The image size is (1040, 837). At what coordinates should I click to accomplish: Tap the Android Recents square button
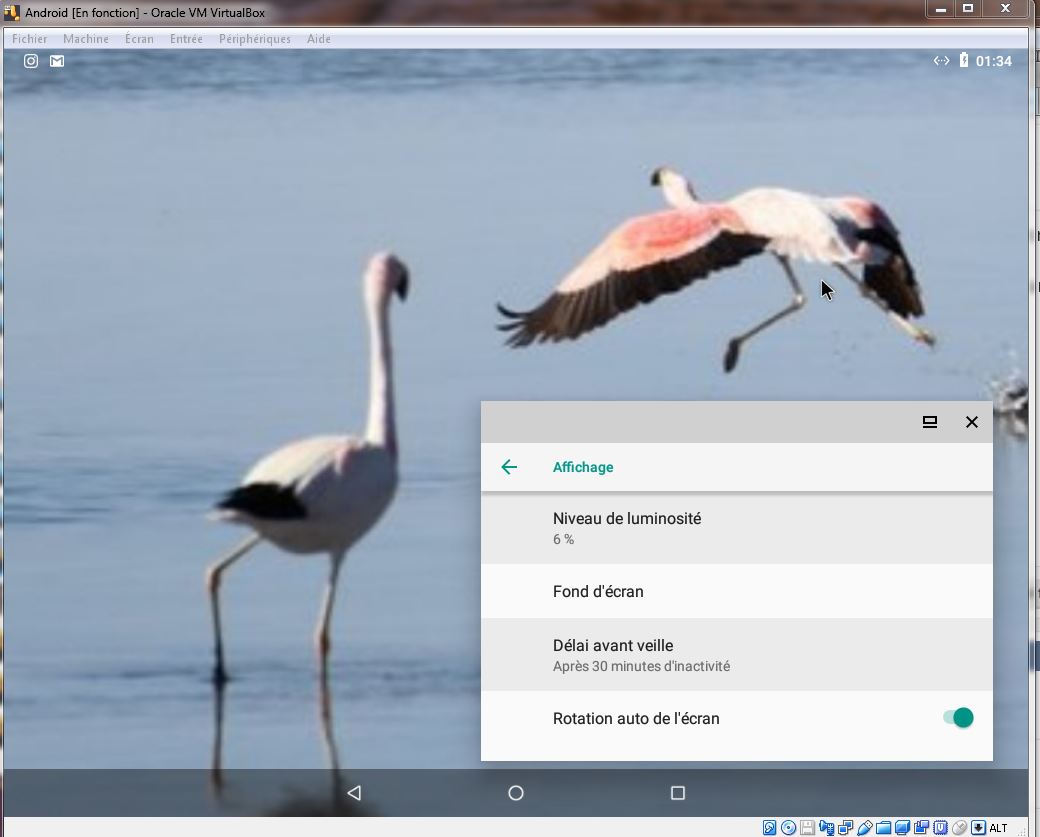coord(678,793)
